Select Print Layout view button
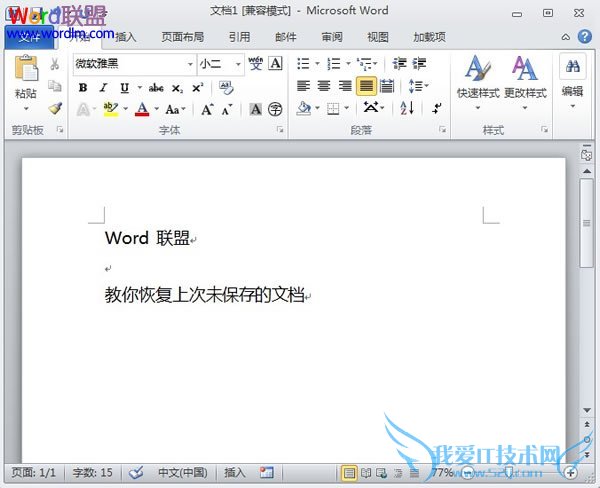The image size is (600, 488). 349,473
